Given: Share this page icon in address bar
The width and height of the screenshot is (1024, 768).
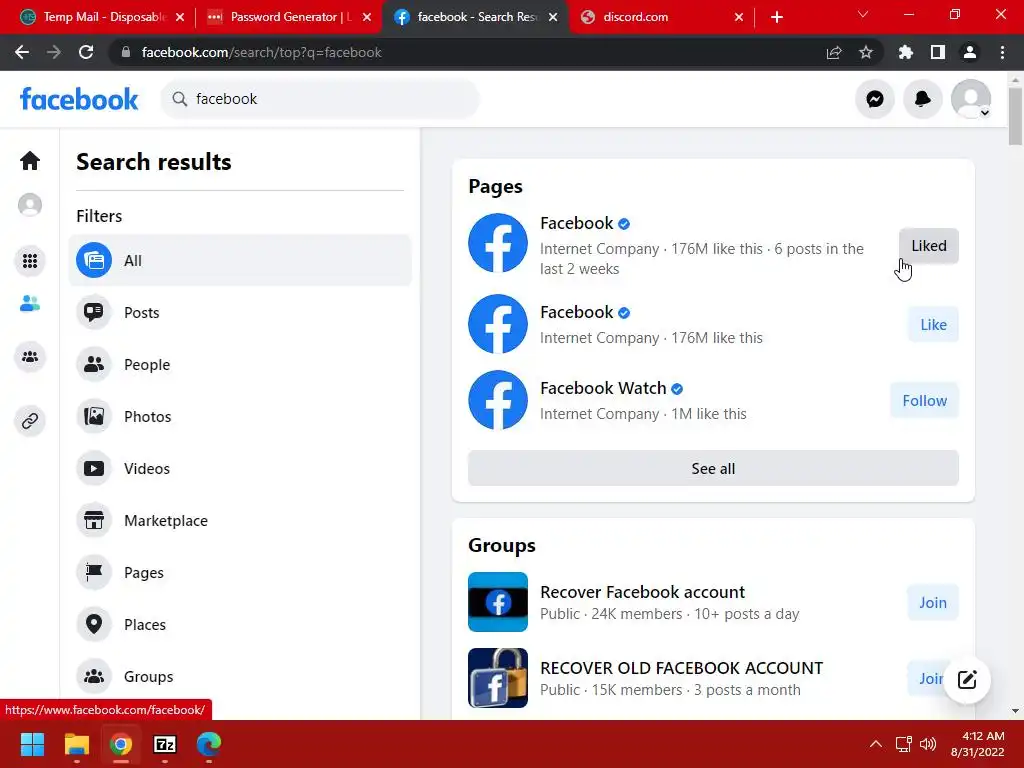Looking at the screenshot, I should click(834, 52).
